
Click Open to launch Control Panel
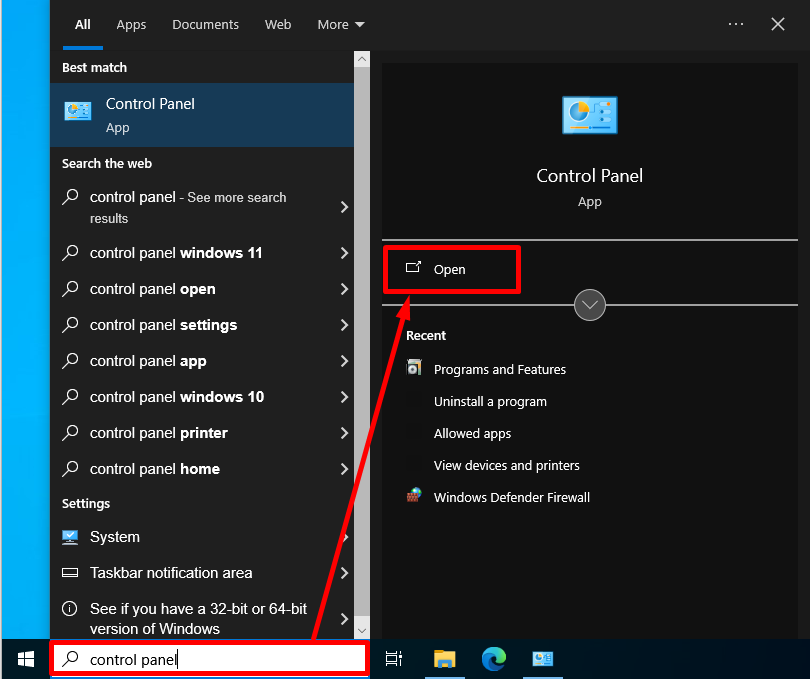[451, 269]
